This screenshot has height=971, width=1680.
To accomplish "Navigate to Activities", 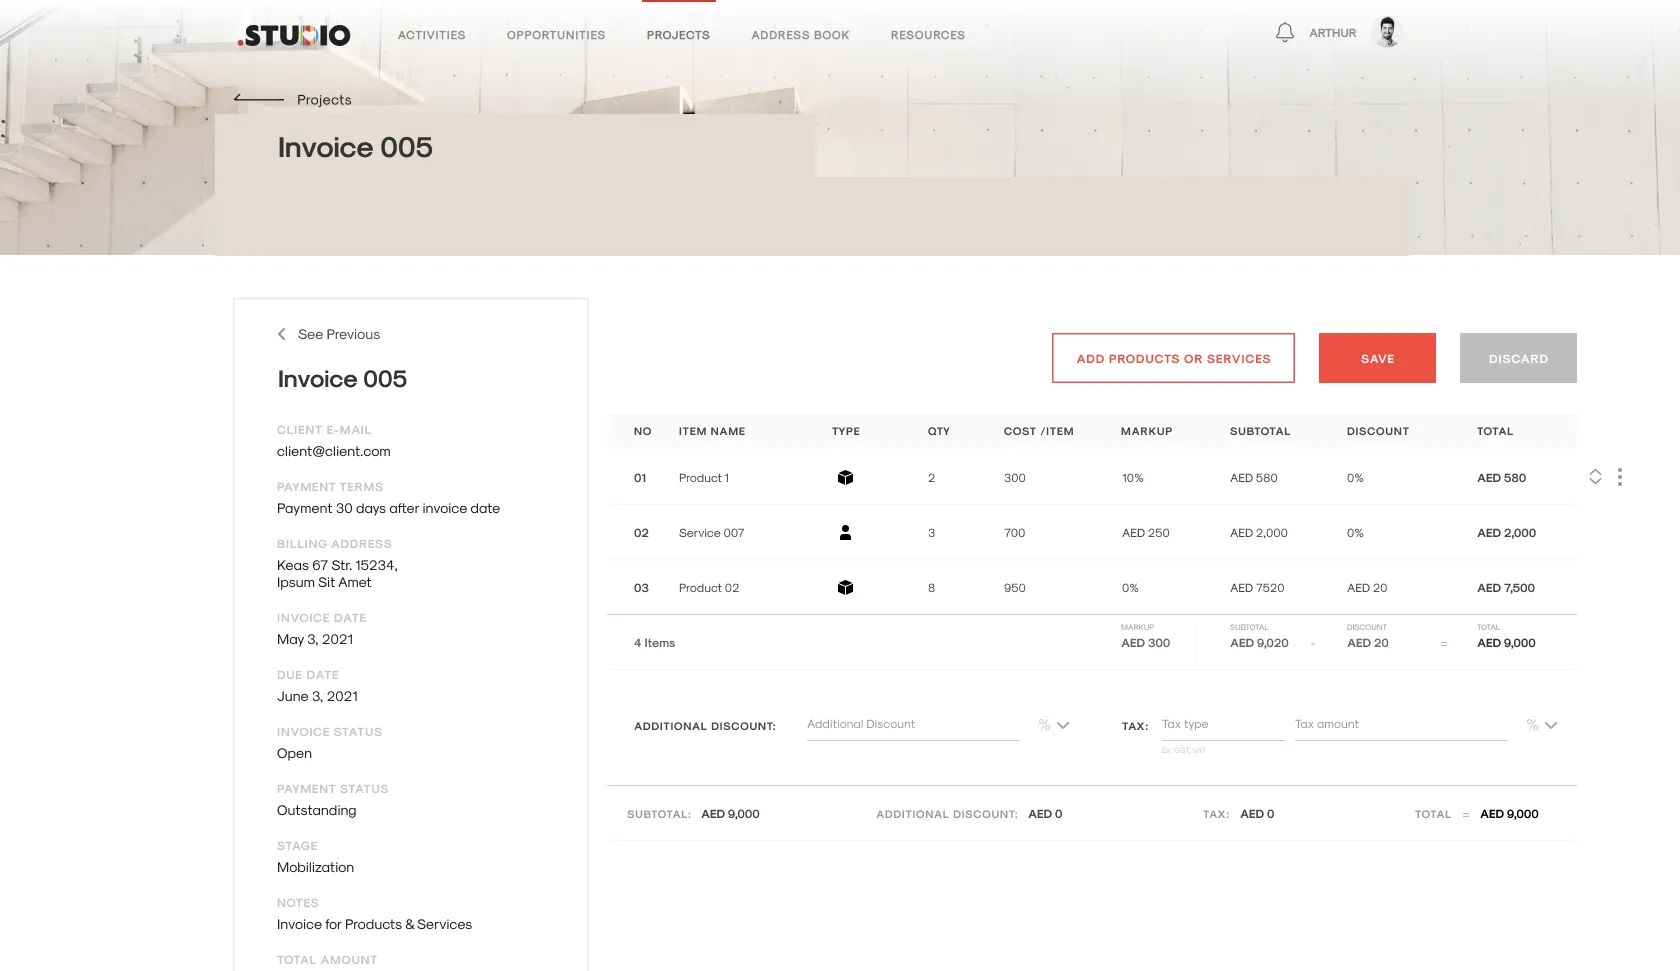I will [431, 35].
